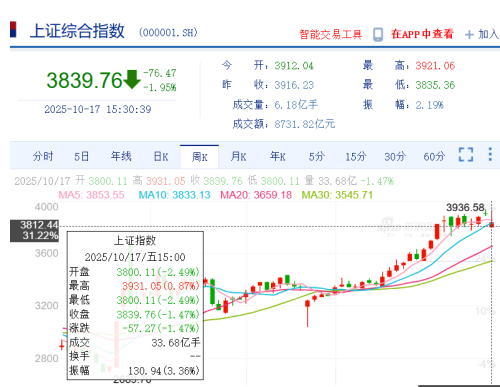Click the volume value 6.18亿手
This screenshot has width=500, height=387.
[296, 105]
